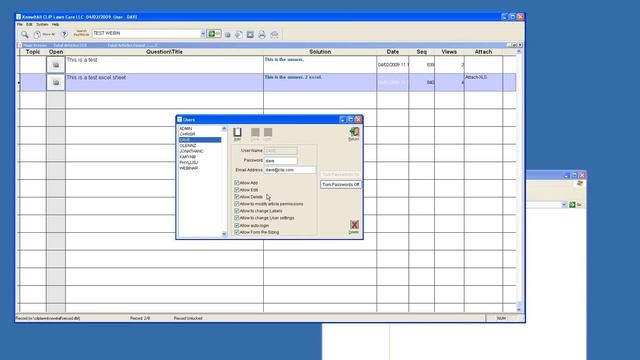Click the Show All toolbar icon

pyautogui.click(x=37, y=35)
